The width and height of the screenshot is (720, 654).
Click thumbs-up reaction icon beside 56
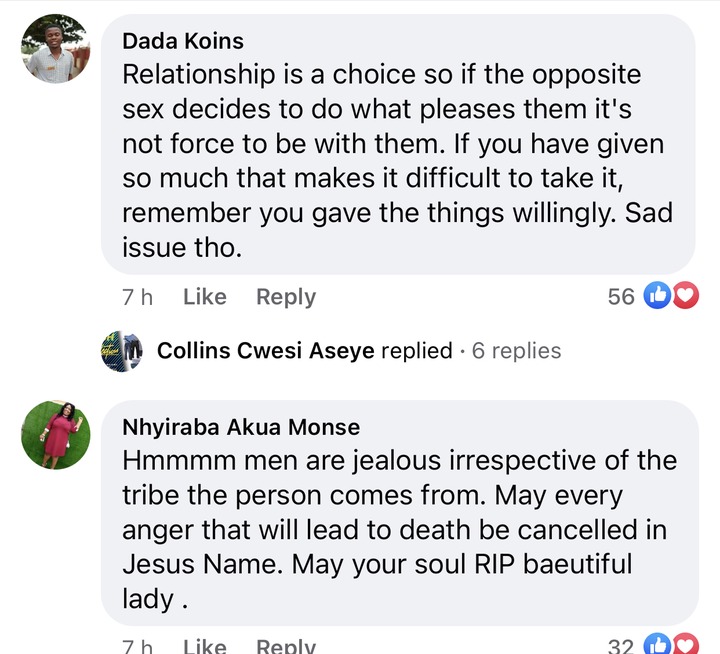657,295
